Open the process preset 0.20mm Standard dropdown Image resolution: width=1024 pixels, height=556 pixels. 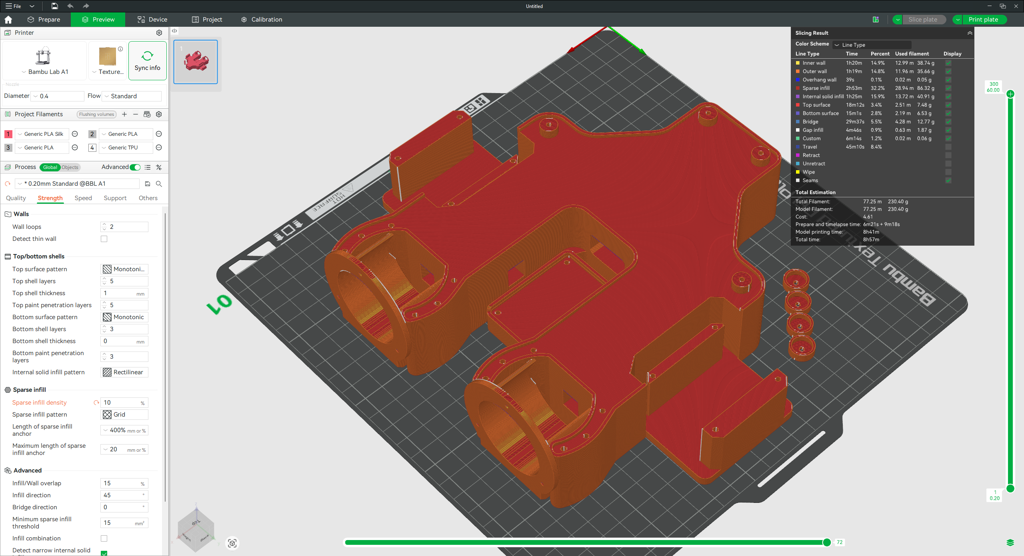(x=77, y=184)
